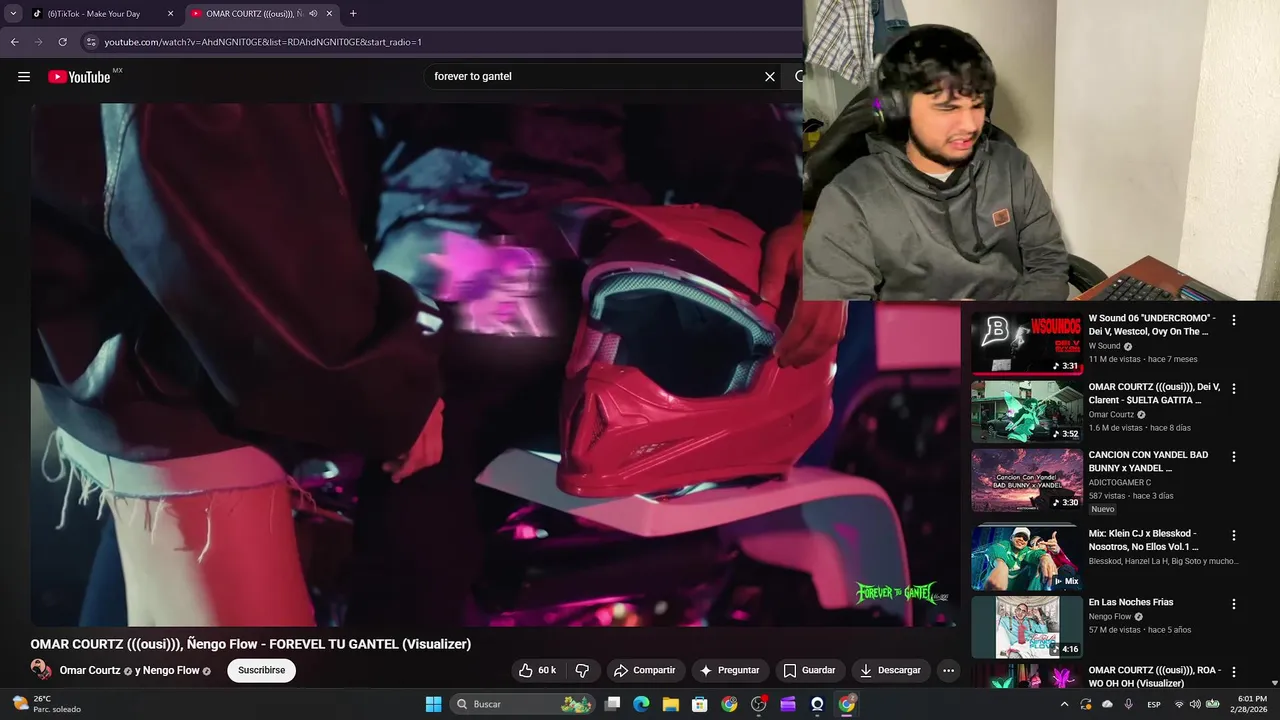This screenshot has width=1280, height=720.
Task: Go to the YouTube home logo
Action: tap(79, 76)
